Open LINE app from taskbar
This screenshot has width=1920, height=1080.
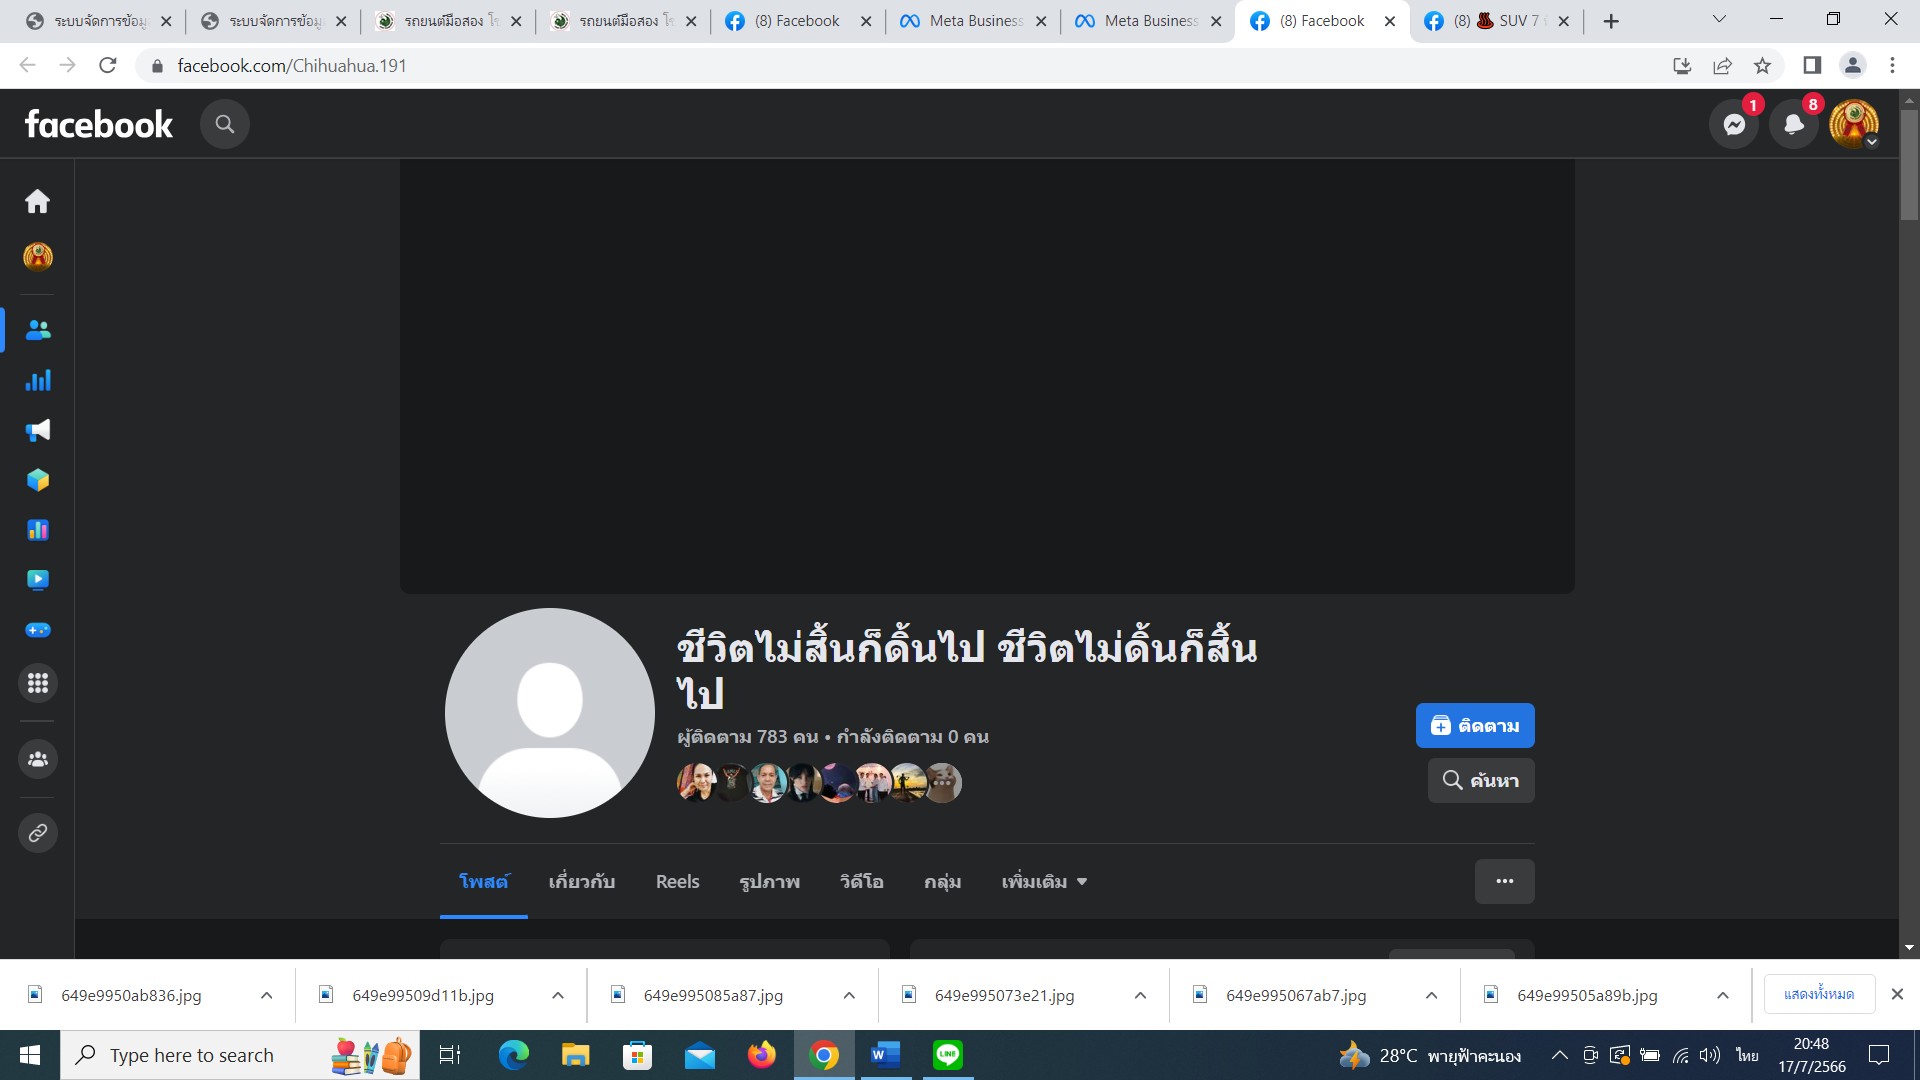[x=947, y=1055]
